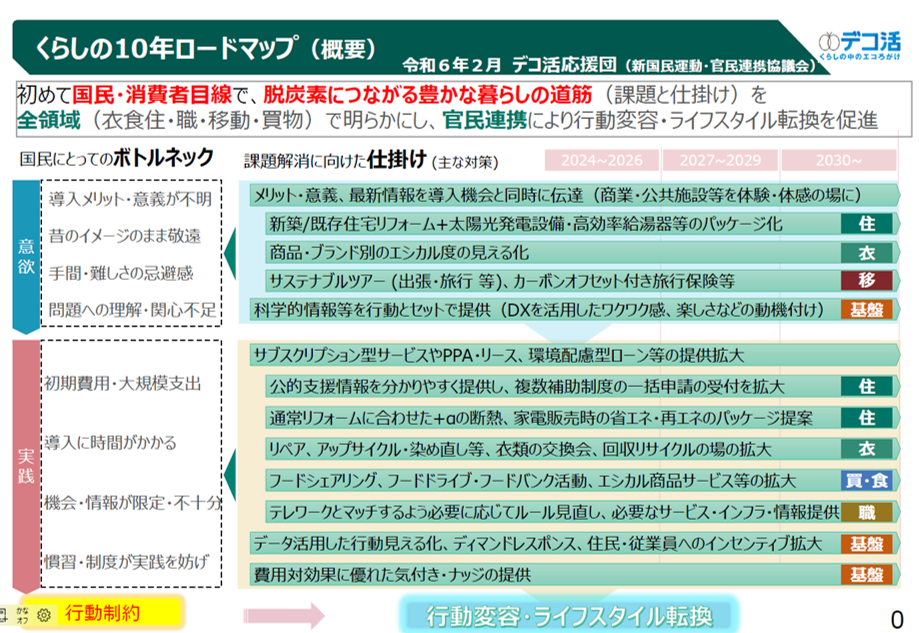Click the 基盤 tag on 費用対効果 row
Viewport: 919px width, 633px height.
click(865, 574)
